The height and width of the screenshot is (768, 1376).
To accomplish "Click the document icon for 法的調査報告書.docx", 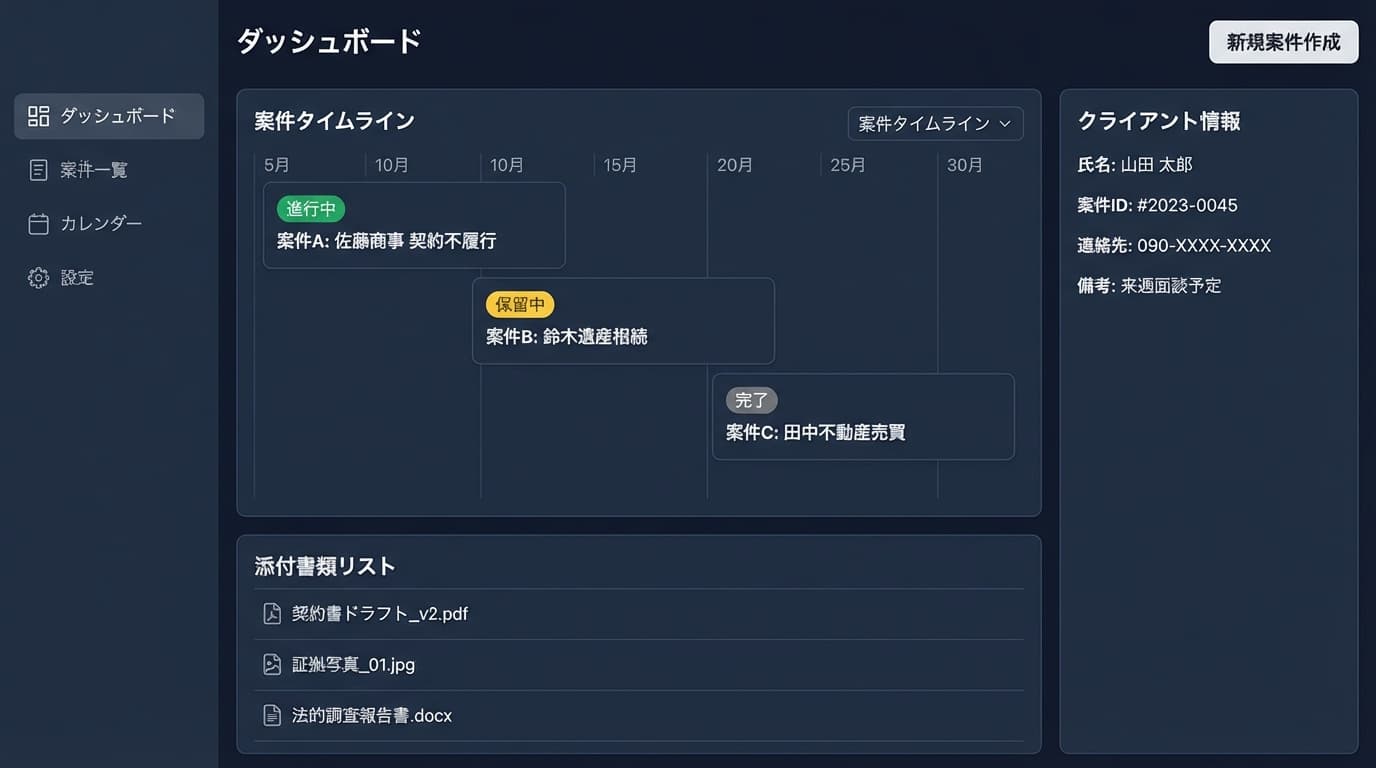I will point(271,714).
